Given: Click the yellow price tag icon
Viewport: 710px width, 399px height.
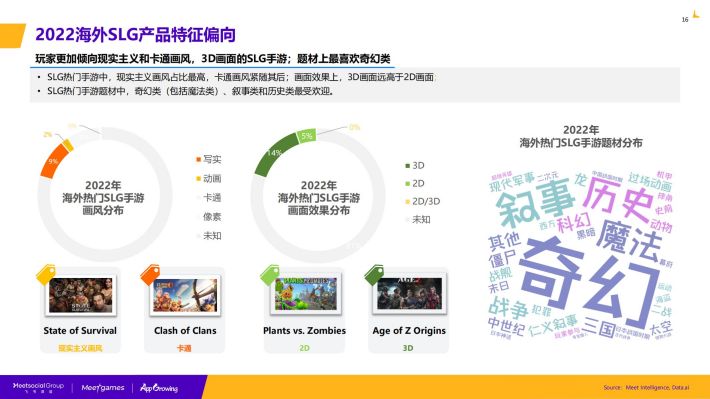Looking at the screenshot, I should click(46, 274).
